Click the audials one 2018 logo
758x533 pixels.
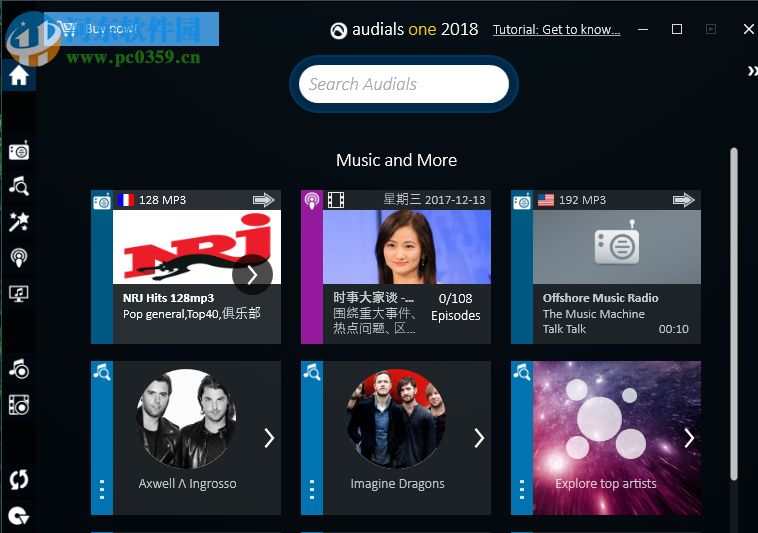pyautogui.click(x=404, y=29)
